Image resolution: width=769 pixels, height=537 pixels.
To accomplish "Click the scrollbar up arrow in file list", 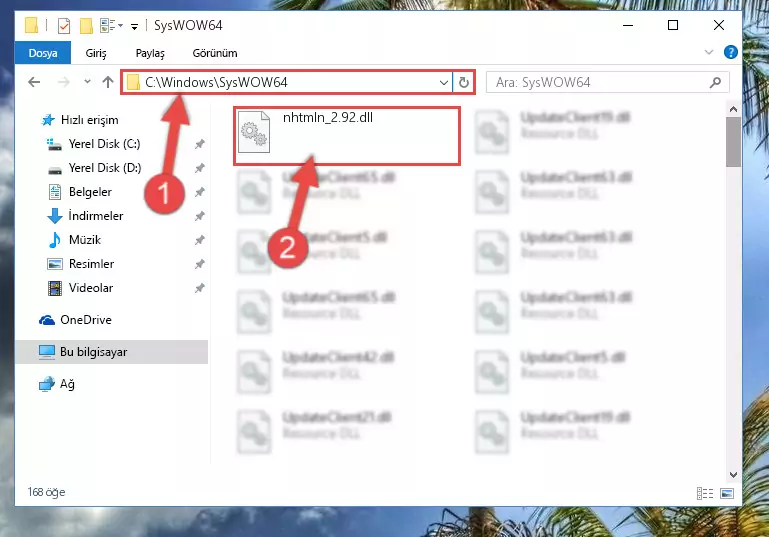I will pyautogui.click(x=733, y=109).
